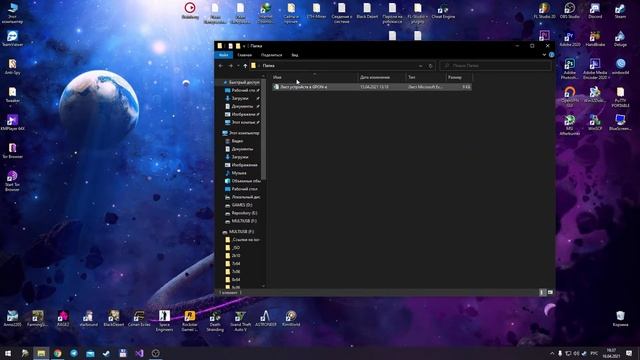This screenshot has width=640, height=360.
Task: Open Tor Browser desktop shortcut
Action: click(x=12, y=151)
